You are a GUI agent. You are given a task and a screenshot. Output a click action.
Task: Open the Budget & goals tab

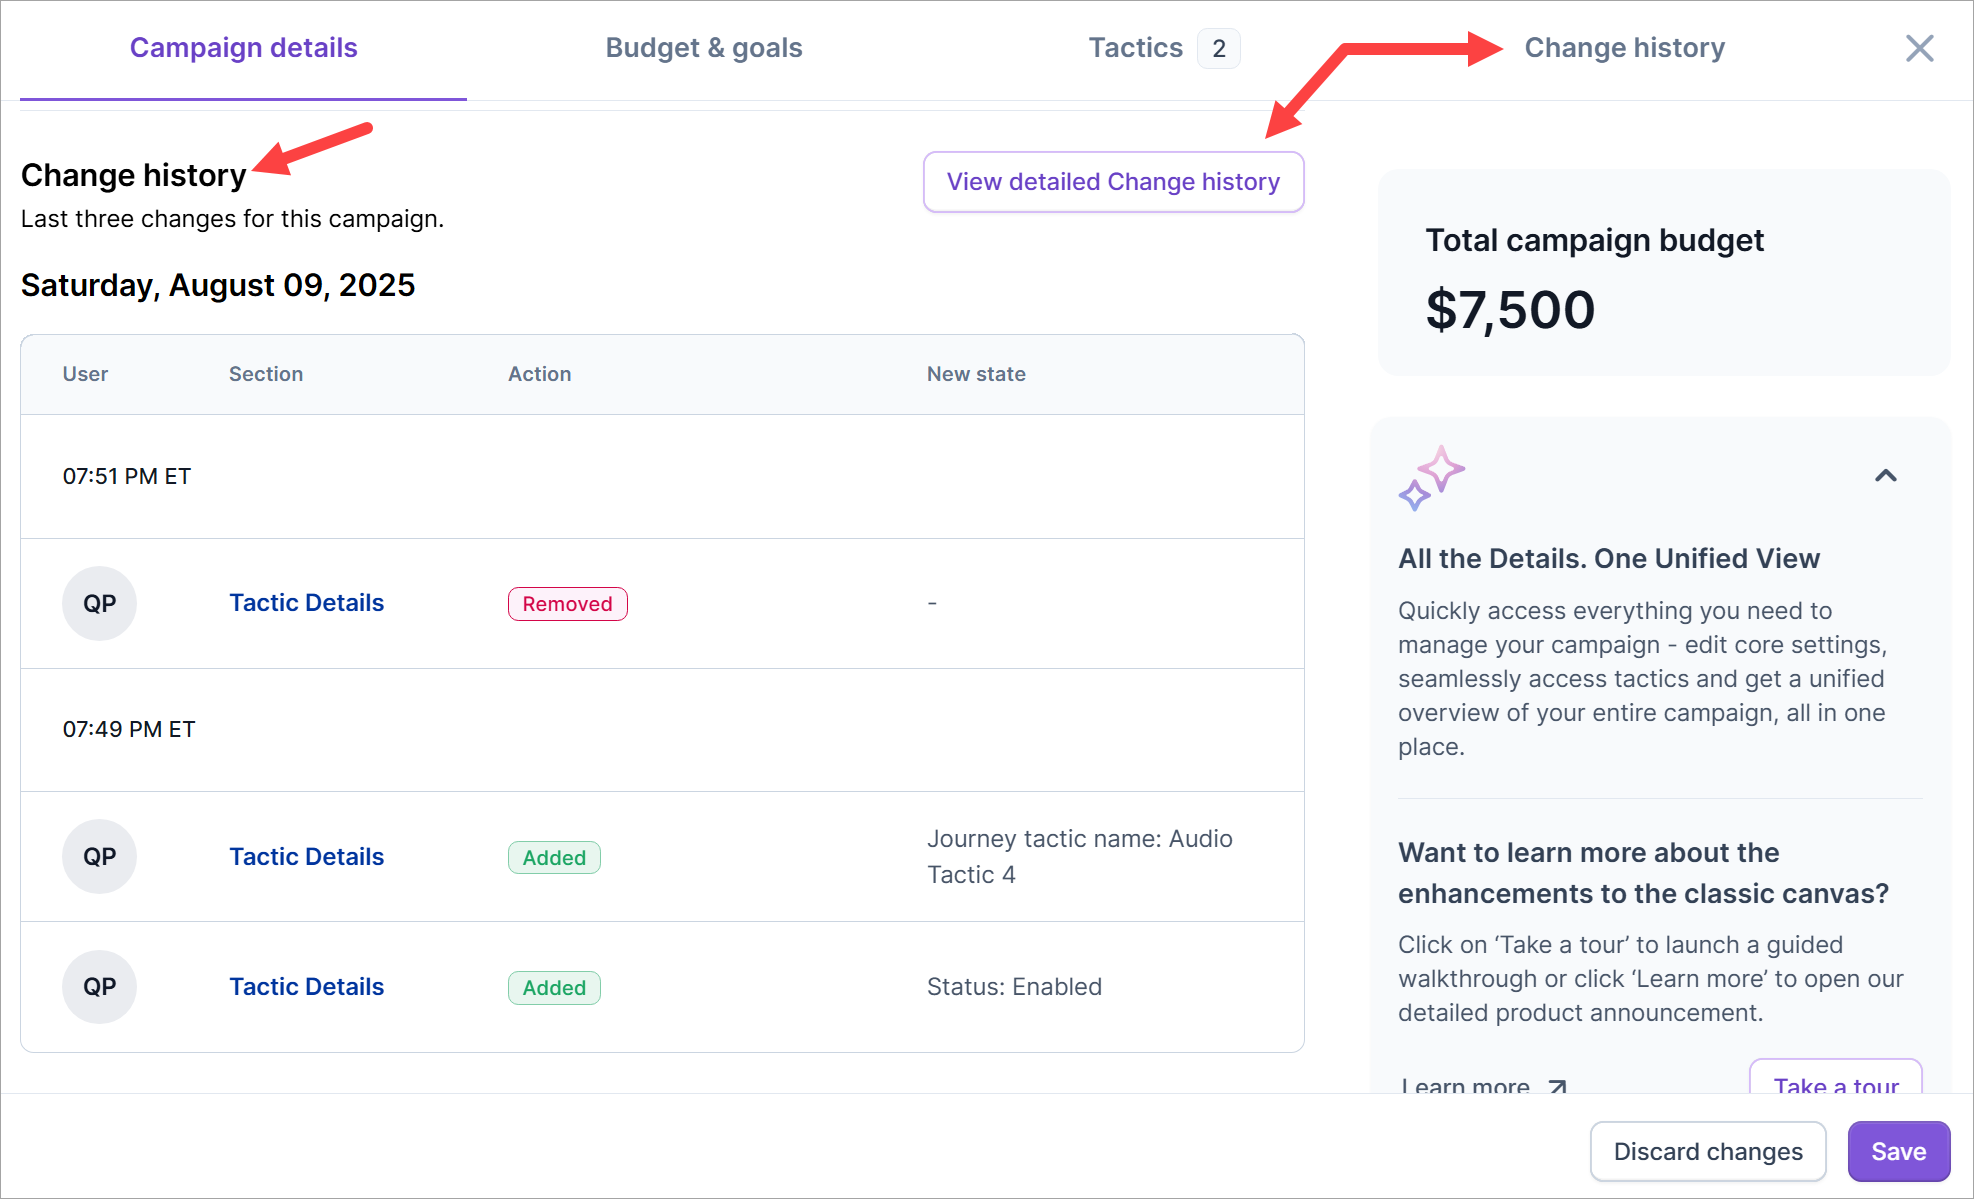(703, 48)
